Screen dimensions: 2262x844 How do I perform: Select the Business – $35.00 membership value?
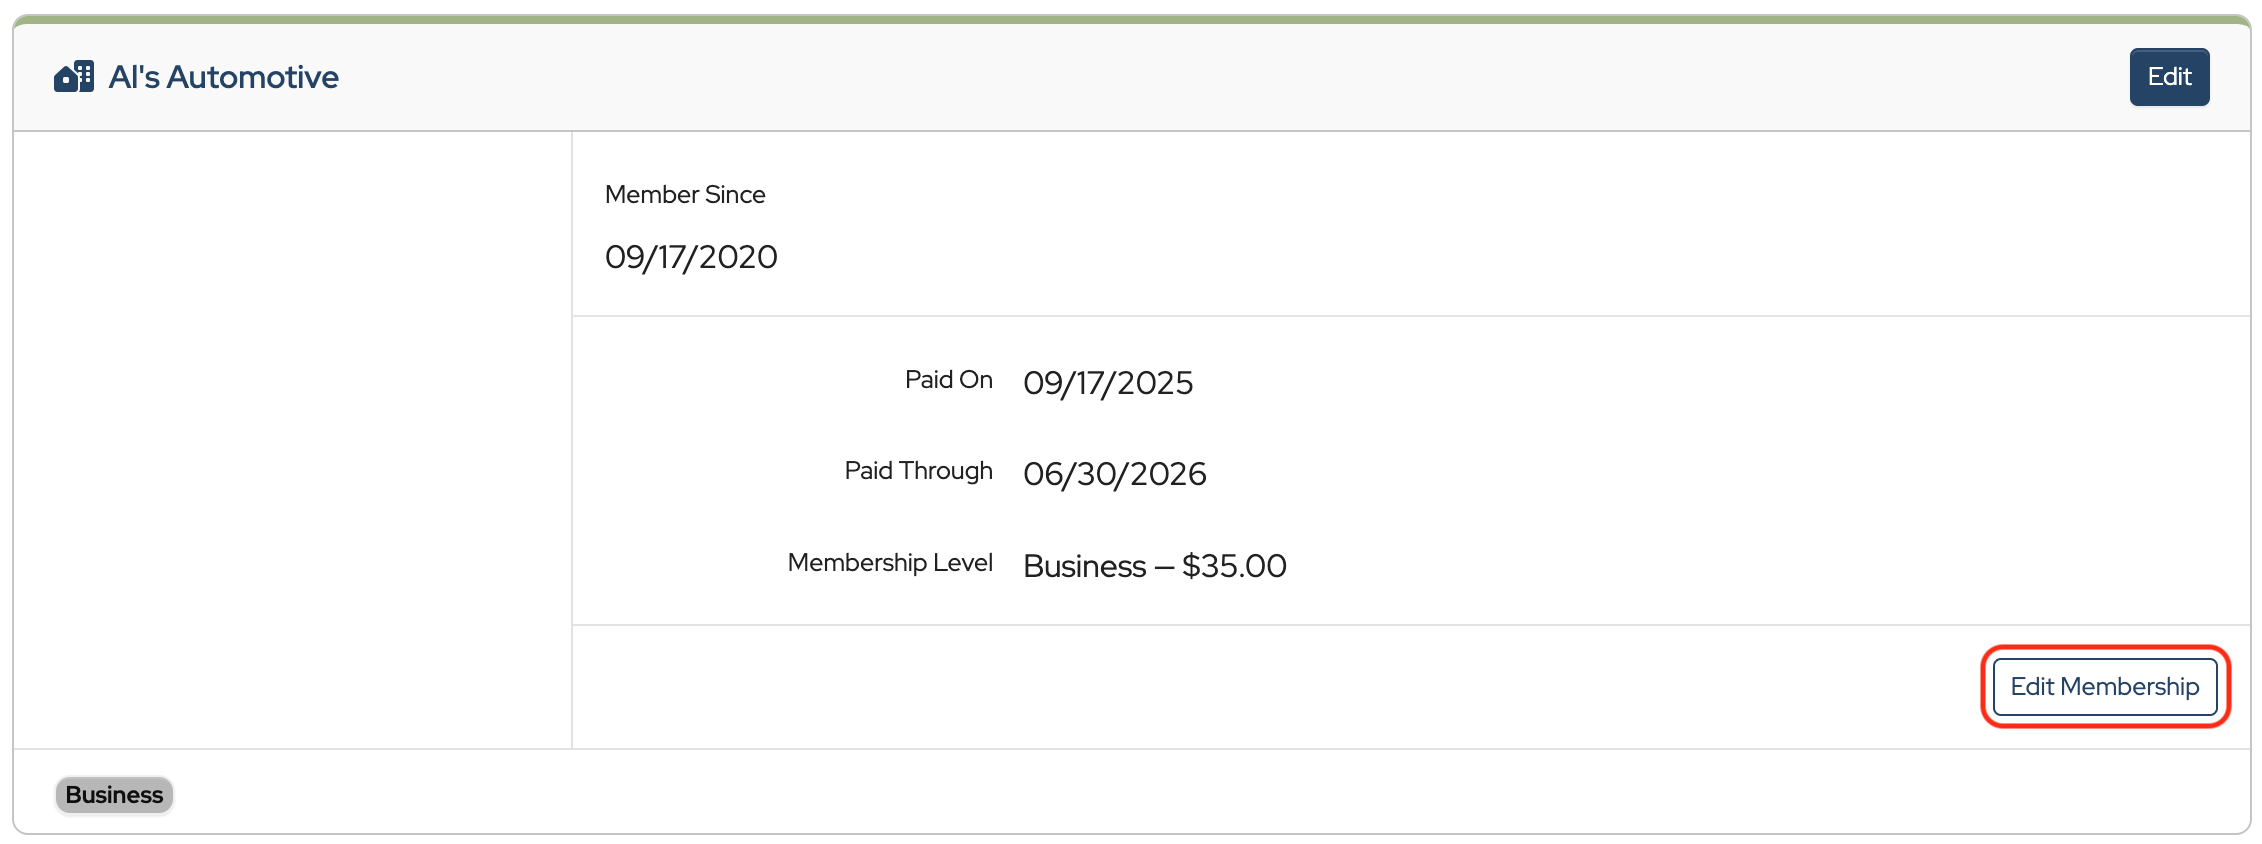1154,566
